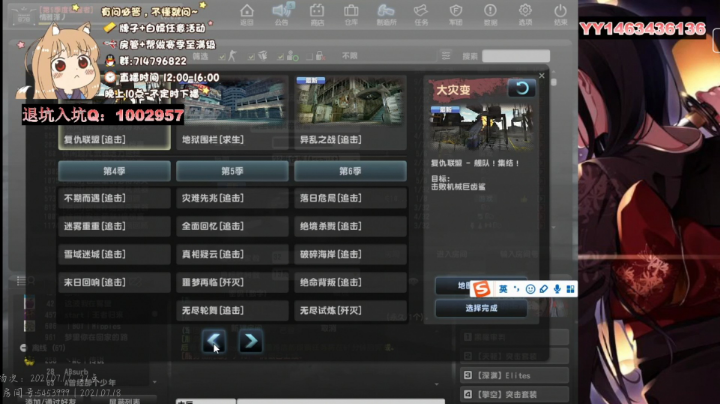Go to next map page arrow
Image resolution: width=720 pixels, height=404 pixels.
point(250,341)
